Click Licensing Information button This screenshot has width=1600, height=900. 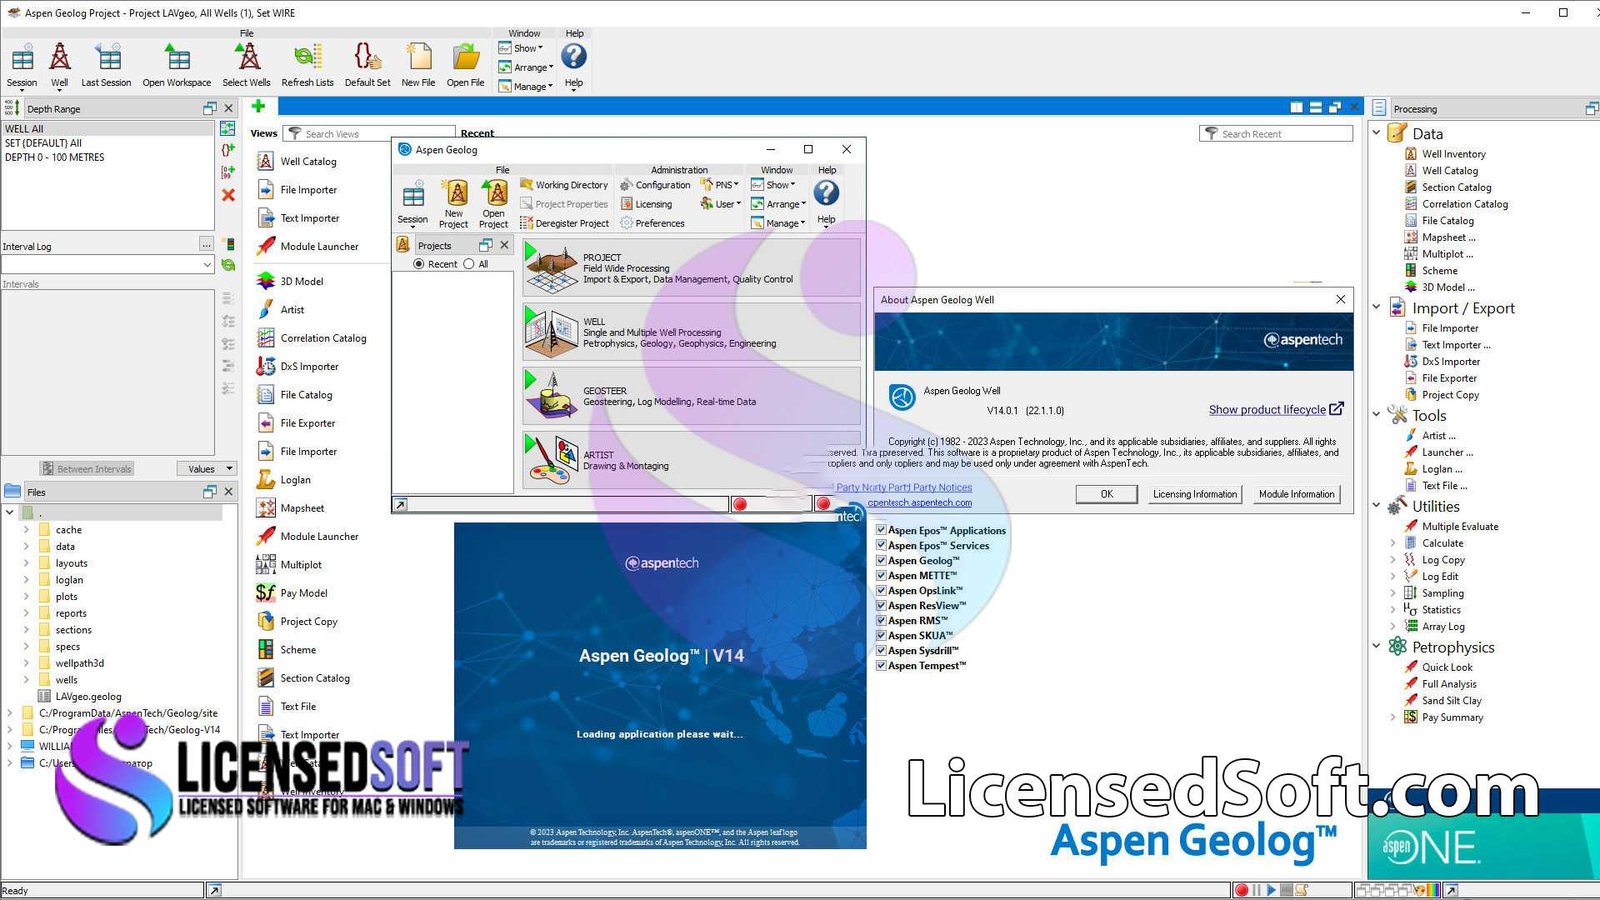click(1195, 494)
